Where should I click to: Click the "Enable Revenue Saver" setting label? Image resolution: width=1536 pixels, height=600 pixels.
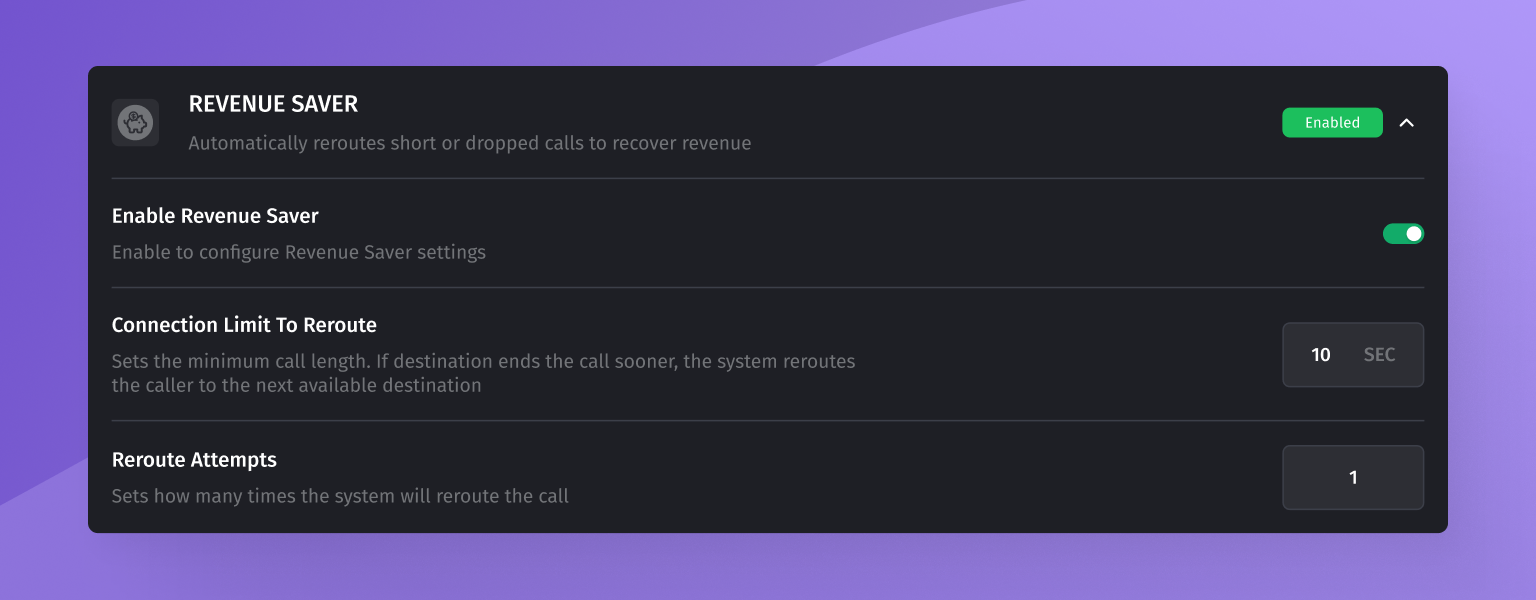[215, 216]
